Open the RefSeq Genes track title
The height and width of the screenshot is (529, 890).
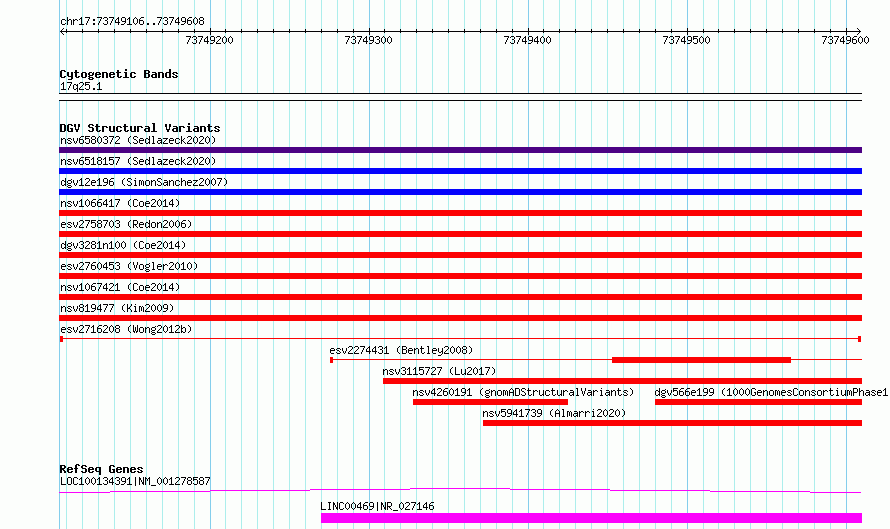click(101, 469)
